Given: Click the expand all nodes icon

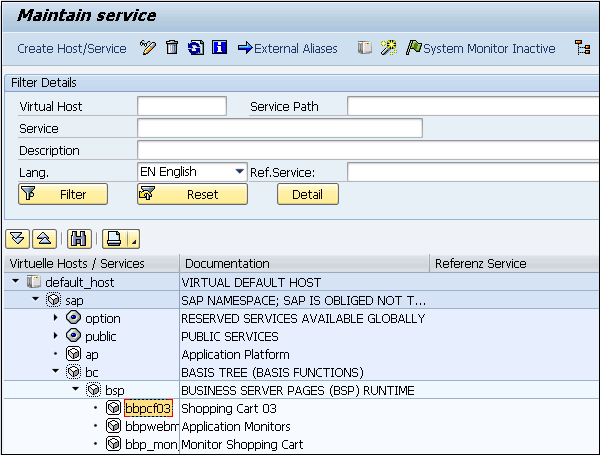Looking at the screenshot, I should 17,239.
